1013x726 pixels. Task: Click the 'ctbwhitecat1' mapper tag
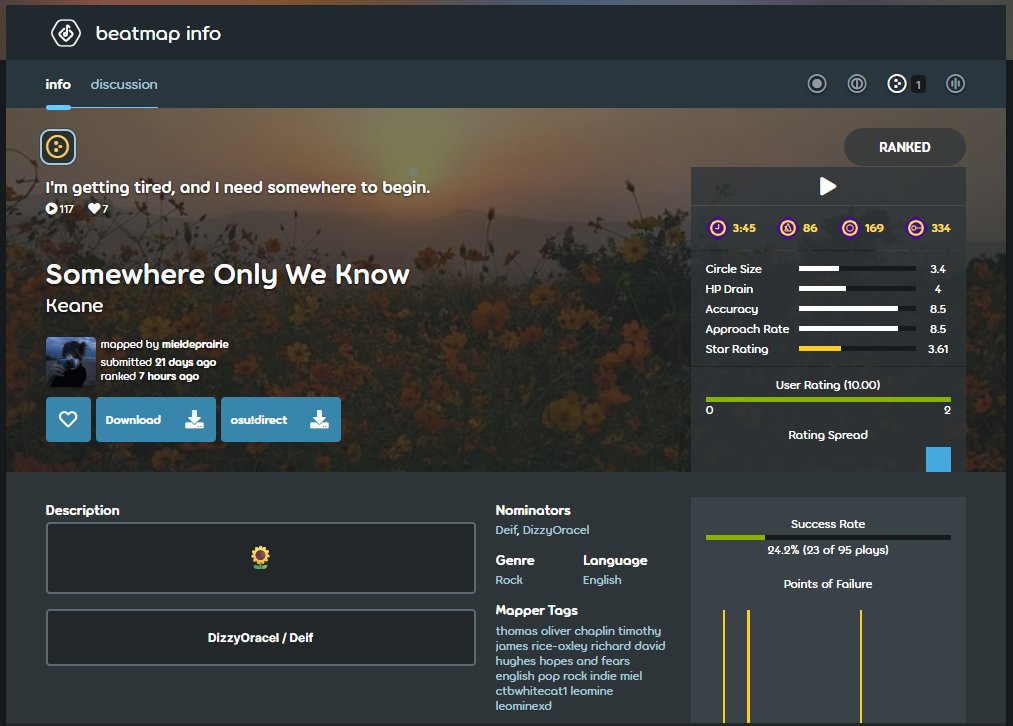tap(531, 691)
